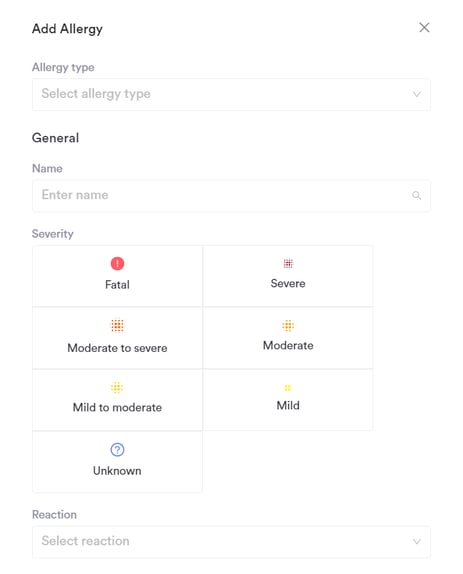
Task: Click the Mild to moderate yellow dot icon
Action: [117, 387]
